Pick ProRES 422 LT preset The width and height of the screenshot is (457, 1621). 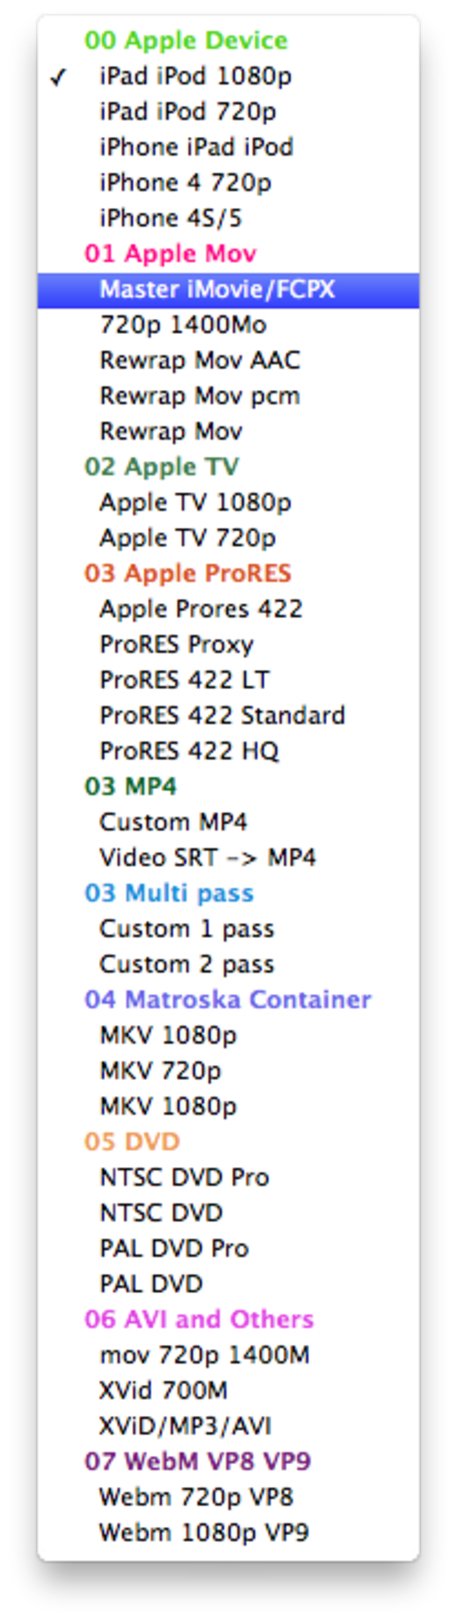tap(228, 680)
